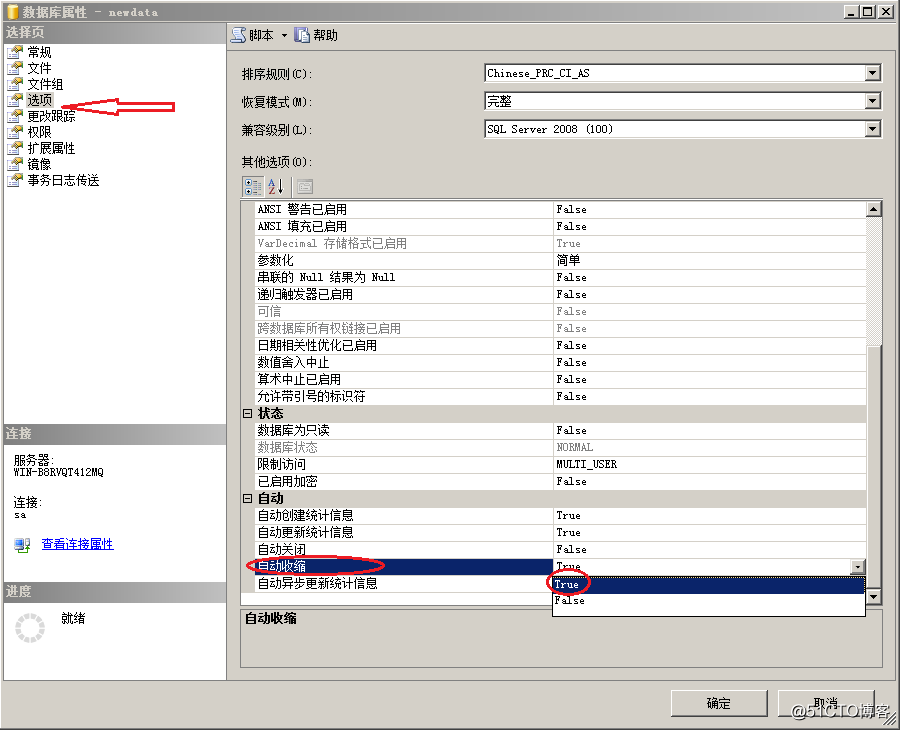The height and width of the screenshot is (730, 900).
Task: Click the 更改跟踪 page icon
Action: [x=15, y=117]
